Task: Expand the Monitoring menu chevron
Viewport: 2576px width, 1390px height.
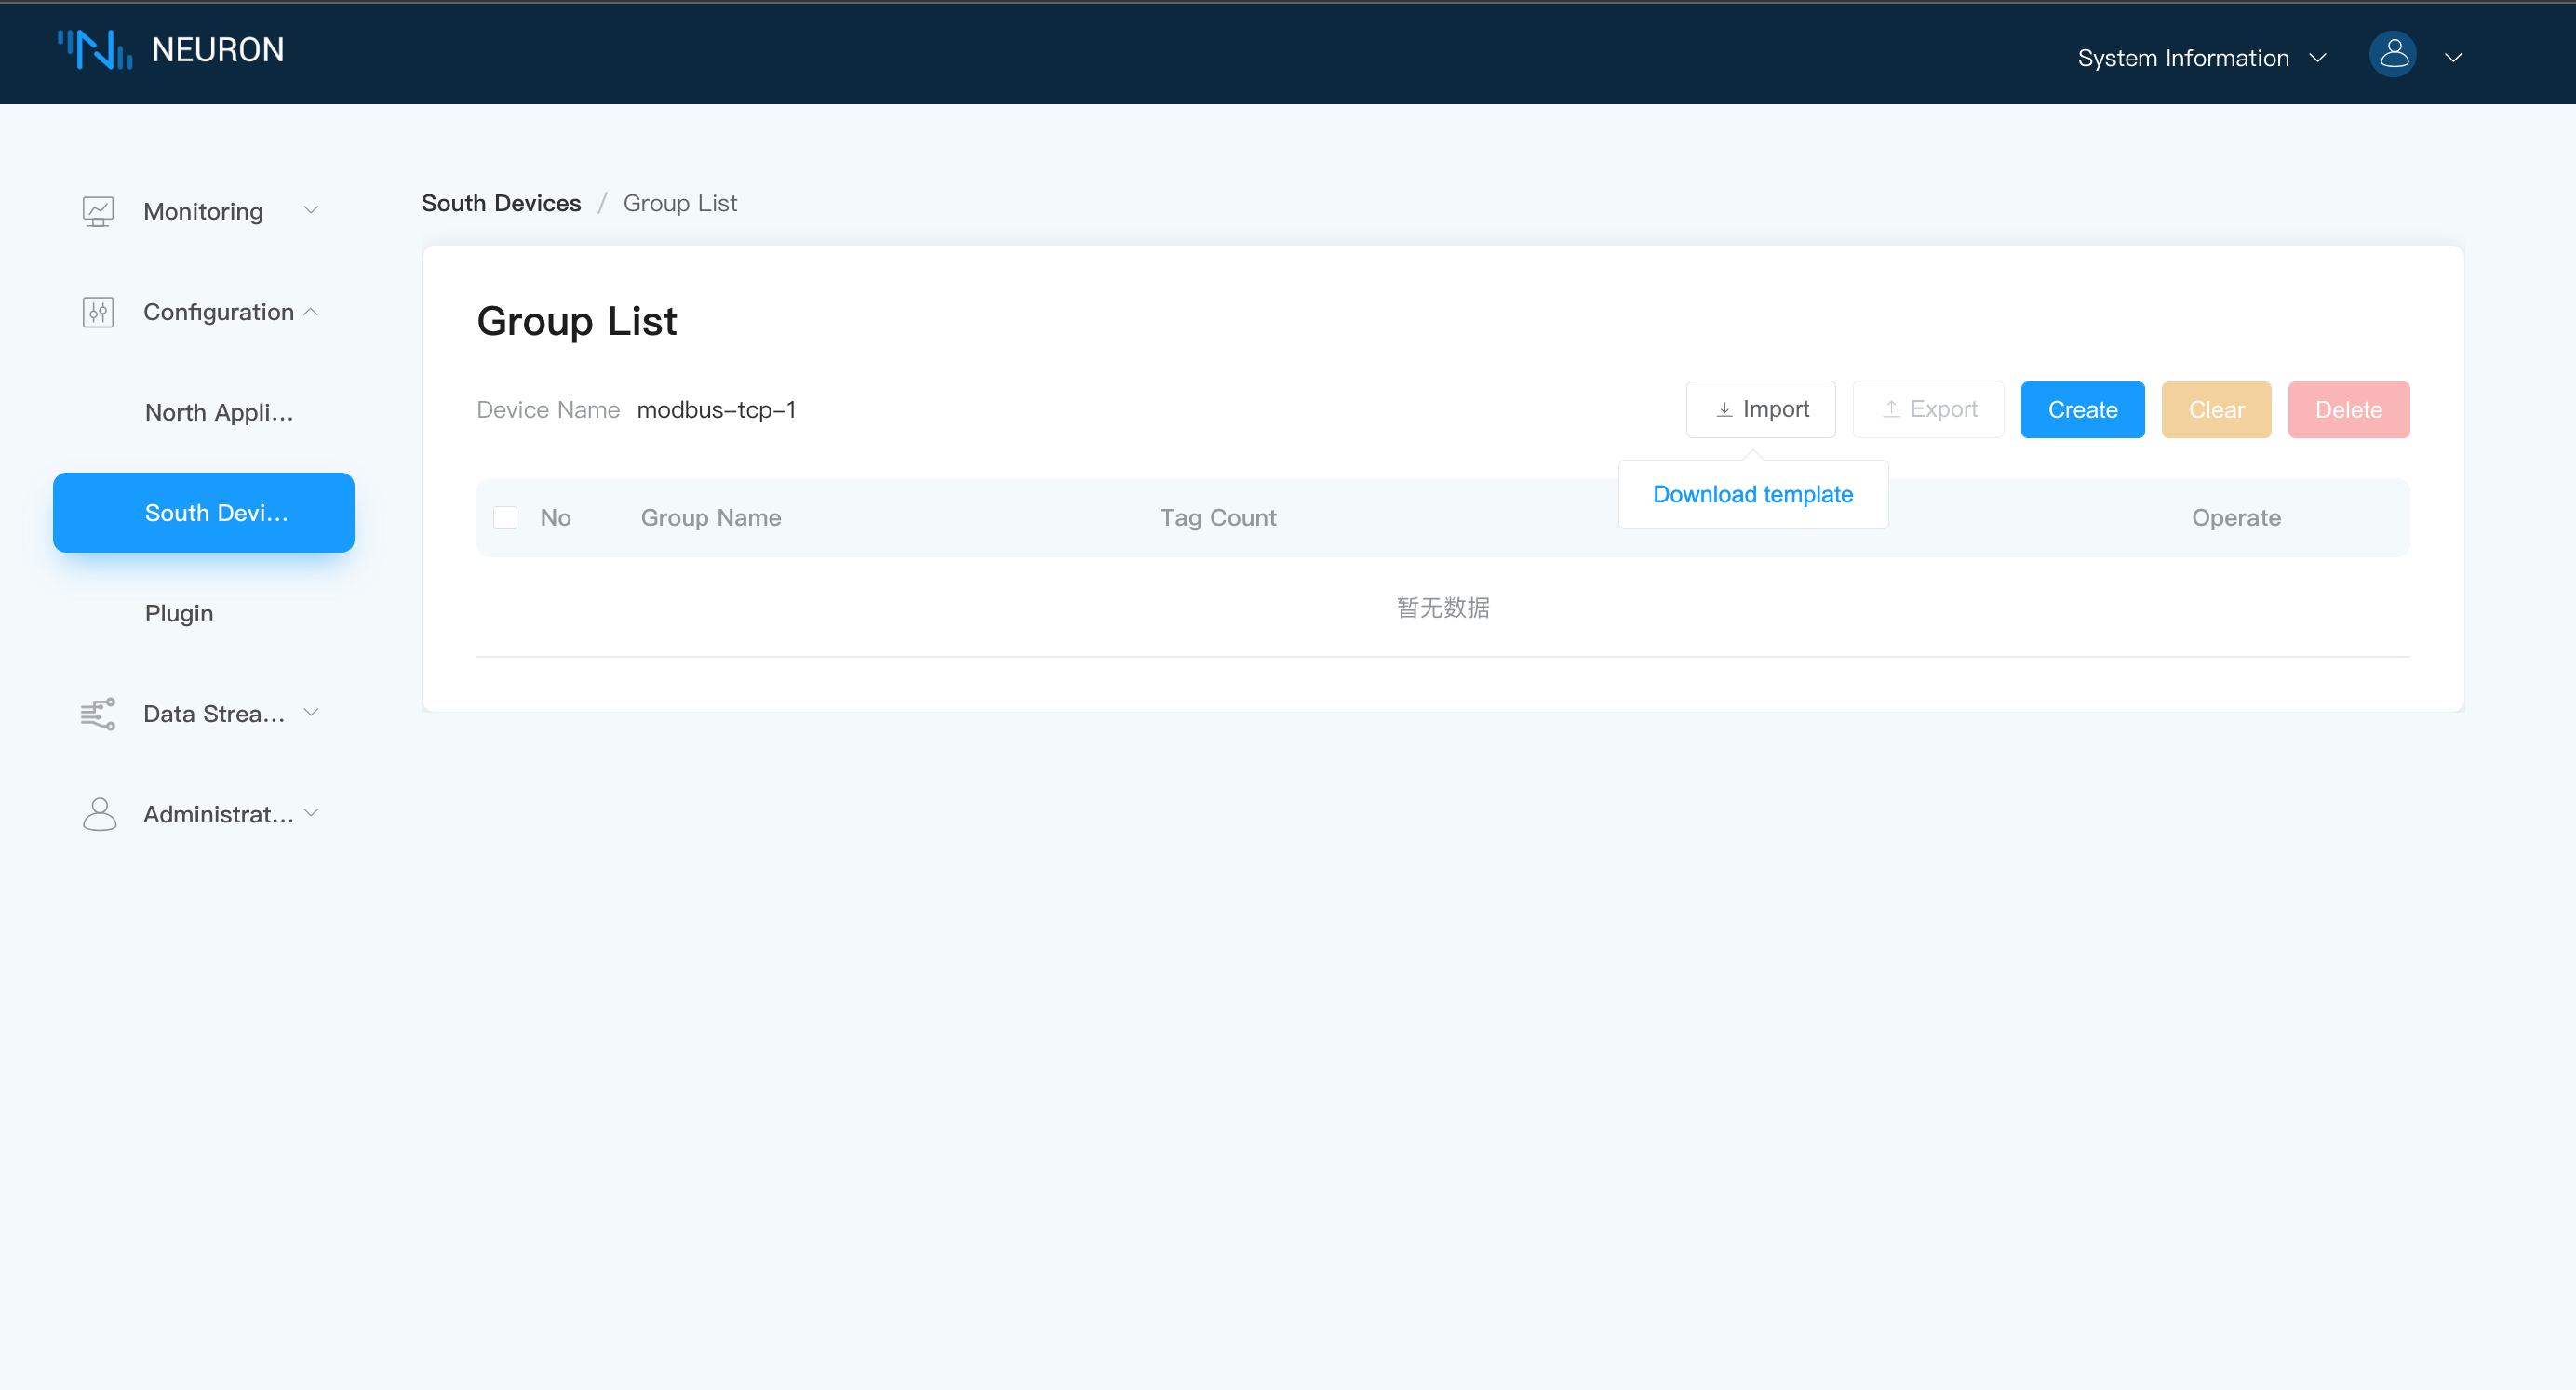Action: 311,210
